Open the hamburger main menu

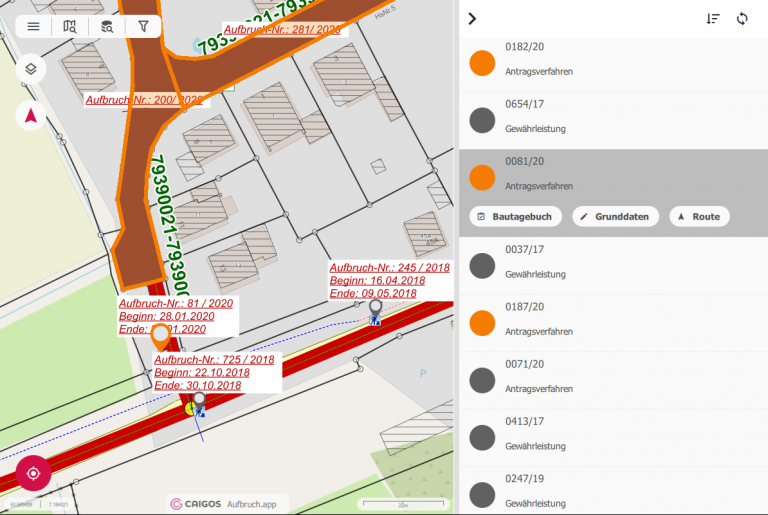click(x=33, y=26)
